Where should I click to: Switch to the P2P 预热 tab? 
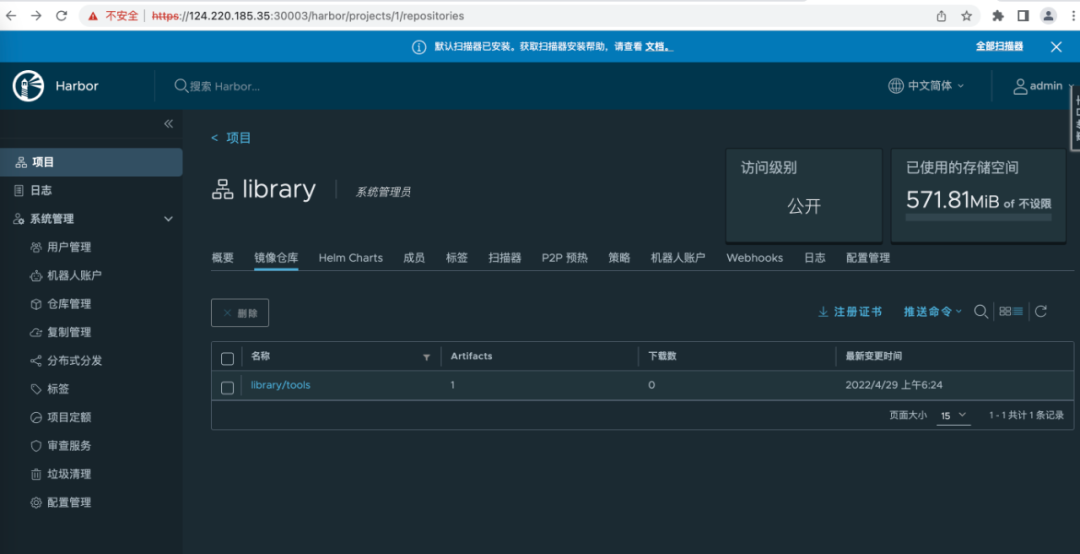click(565, 258)
